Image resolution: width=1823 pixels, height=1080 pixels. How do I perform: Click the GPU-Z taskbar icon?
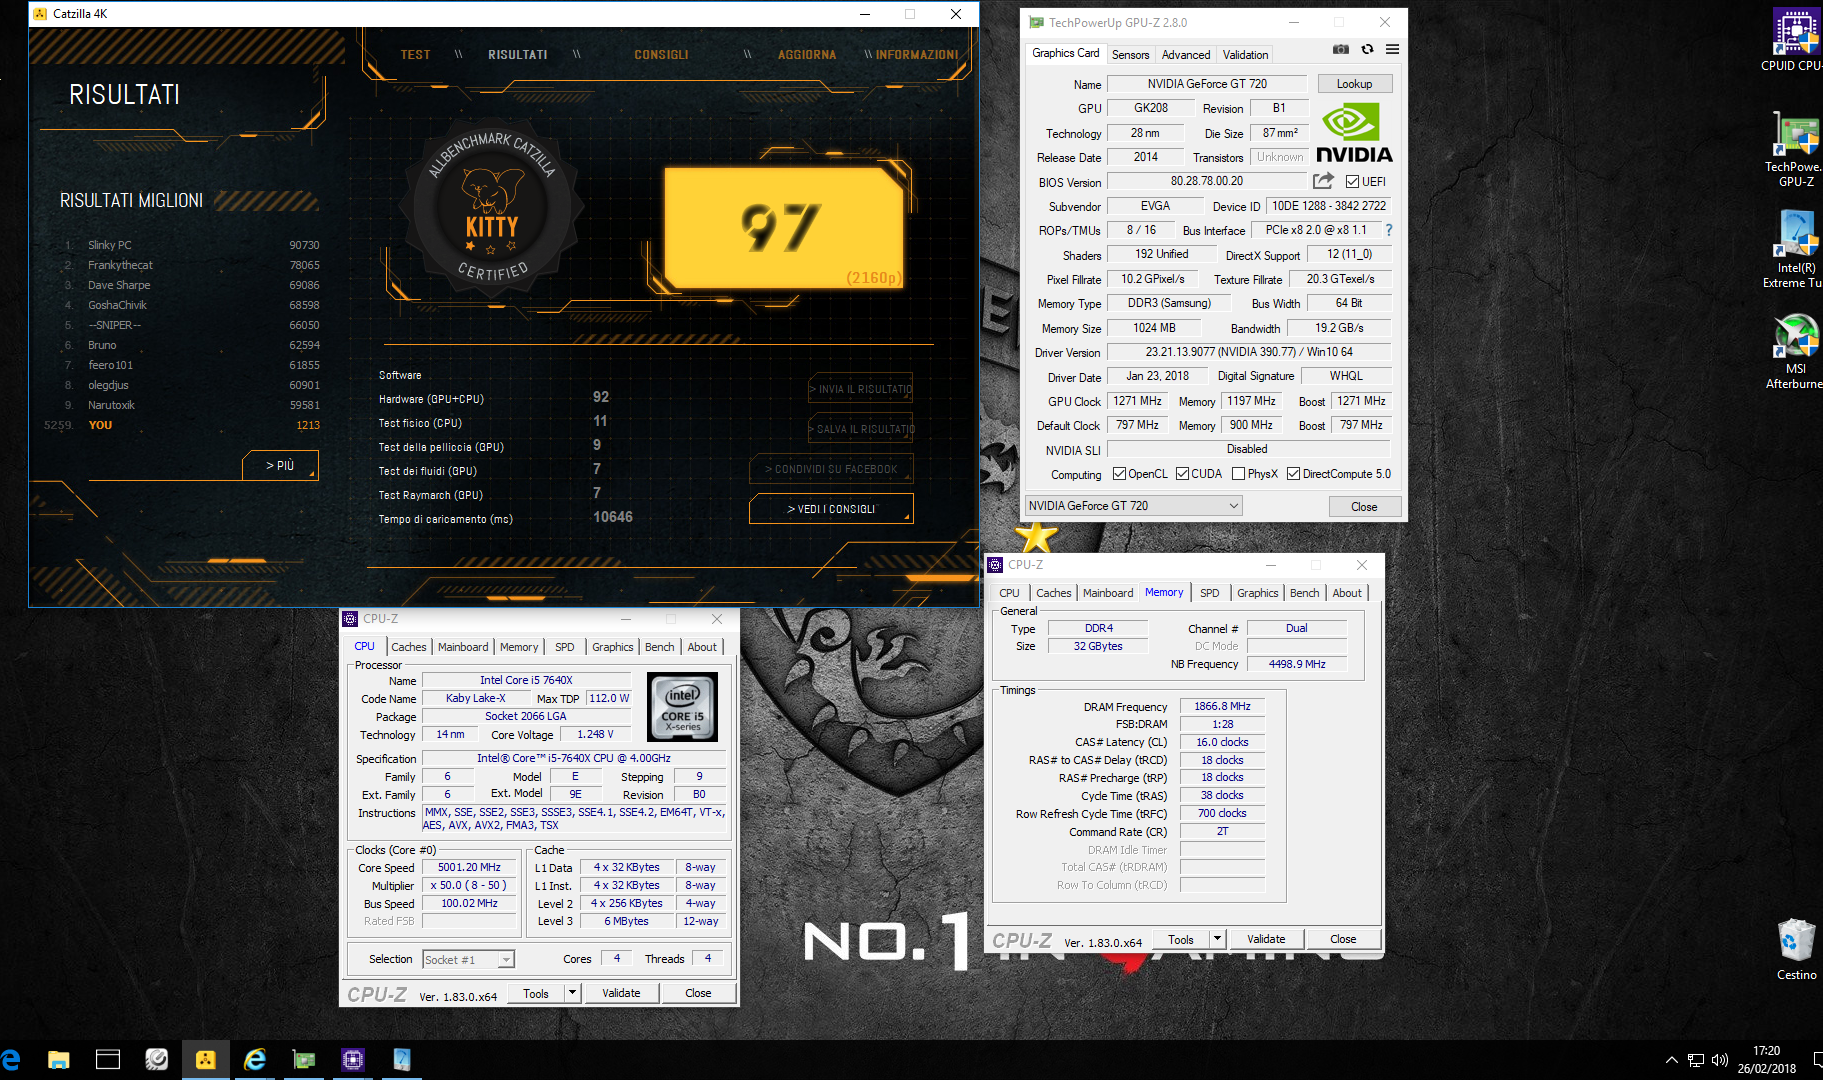(304, 1060)
